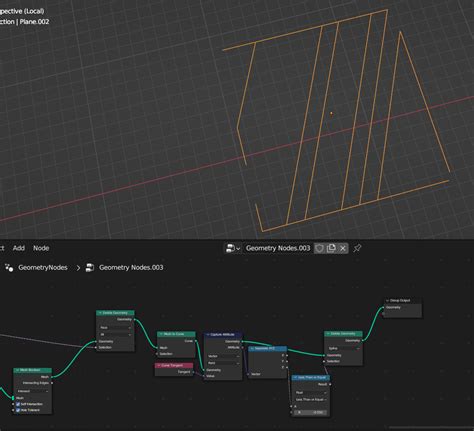Viewport: 474px width, 431px height.
Task: Select the Mesh to Curve node header
Action: tap(176, 334)
